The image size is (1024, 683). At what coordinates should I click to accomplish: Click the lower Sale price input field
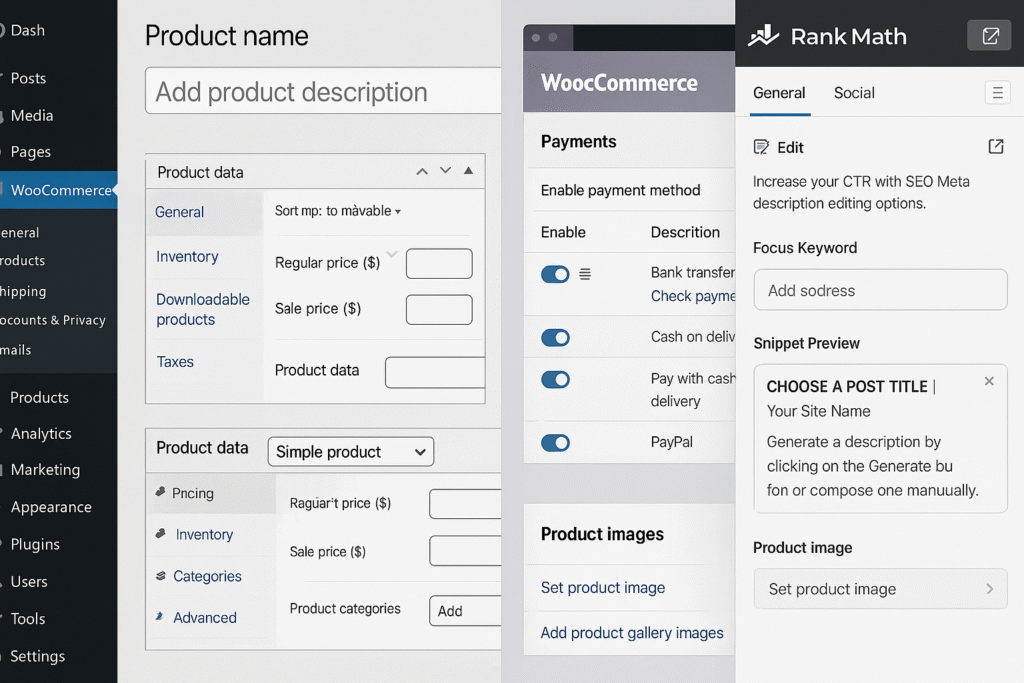[465, 551]
